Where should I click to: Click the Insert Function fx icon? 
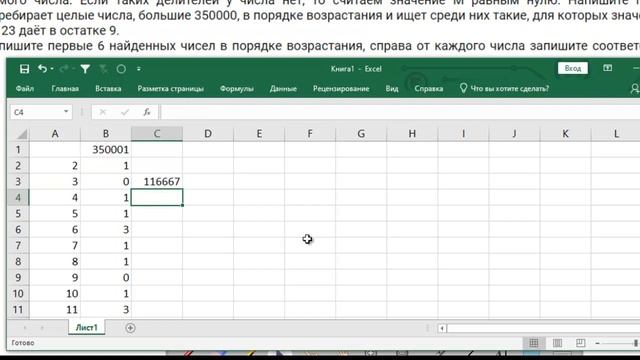pyautogui.click(x=147, y=112)
